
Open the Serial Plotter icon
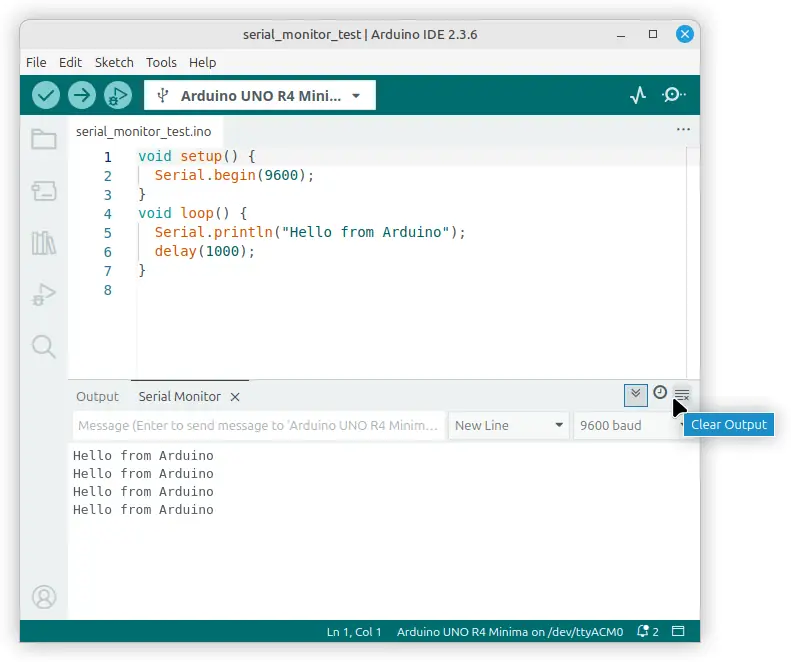(638, 95)
